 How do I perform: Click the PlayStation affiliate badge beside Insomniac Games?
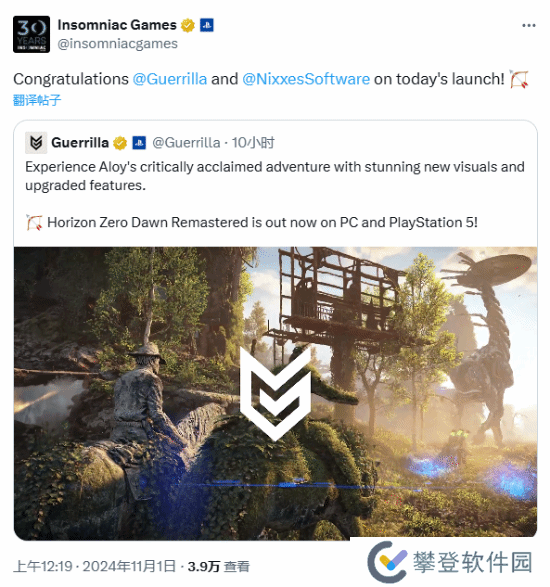[x=207, y=25]
